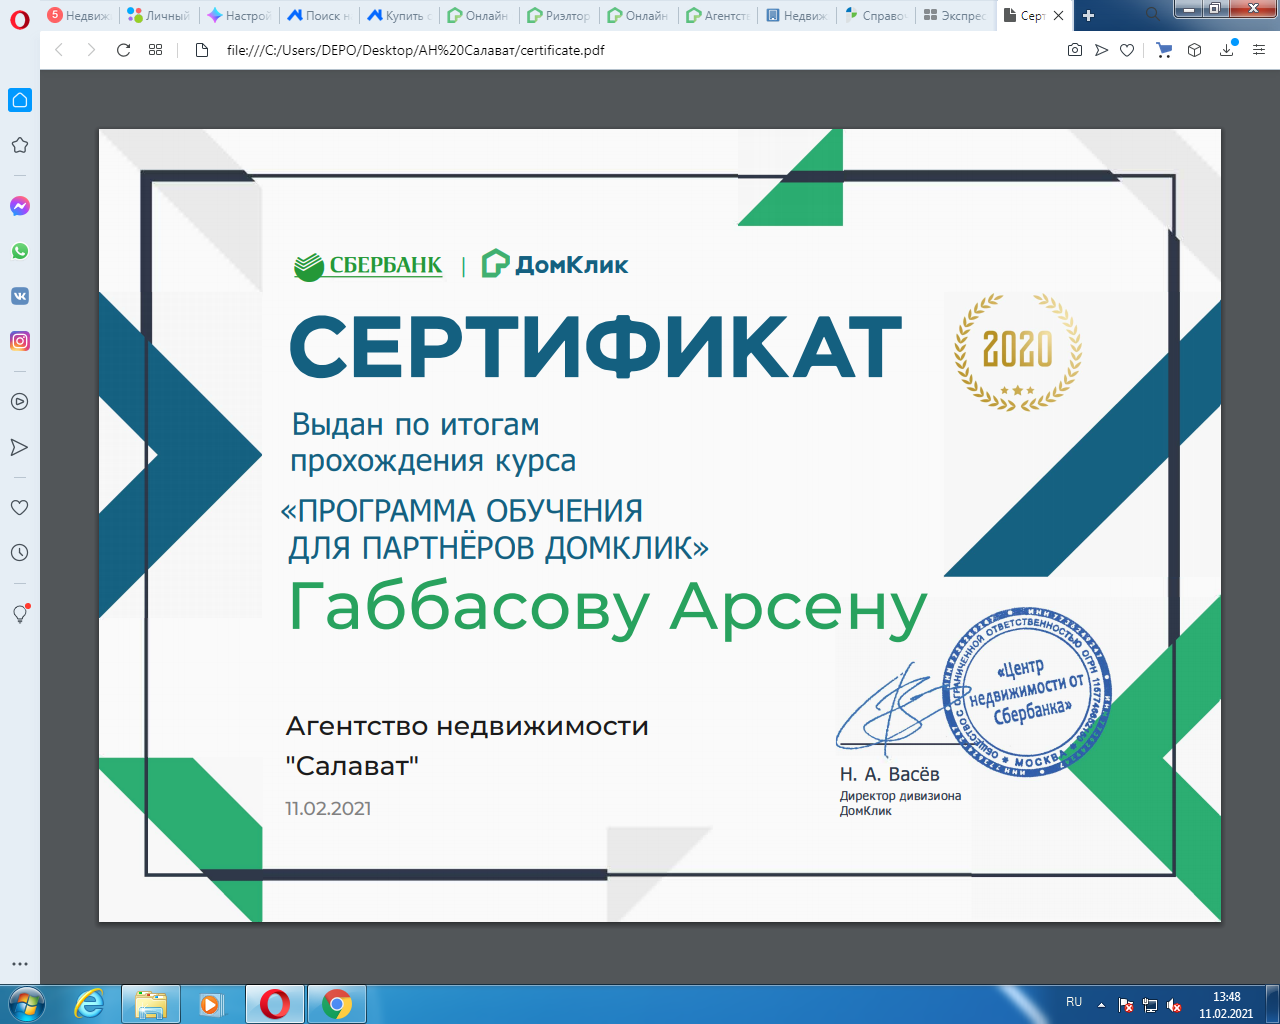The width and height of the screenshot is (1280, 1024).
Task: Open the cube extensions icon
Action: point(1194,50)
